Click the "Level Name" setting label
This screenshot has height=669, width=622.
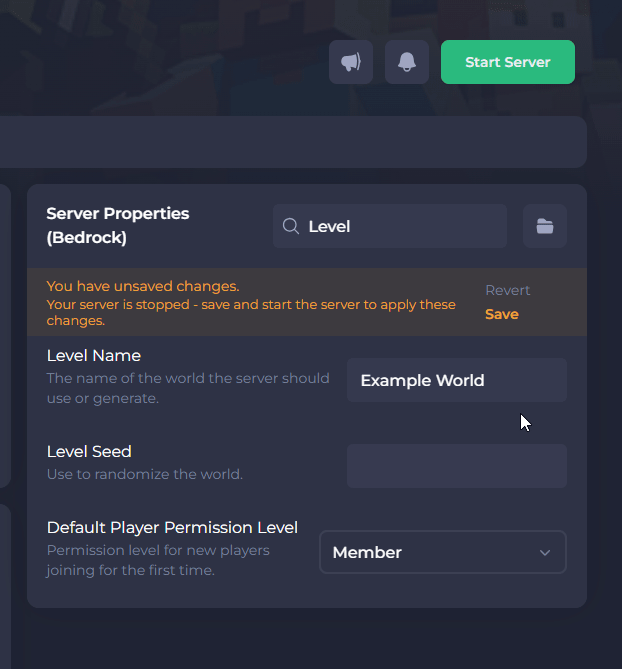(x=94, y=355)
